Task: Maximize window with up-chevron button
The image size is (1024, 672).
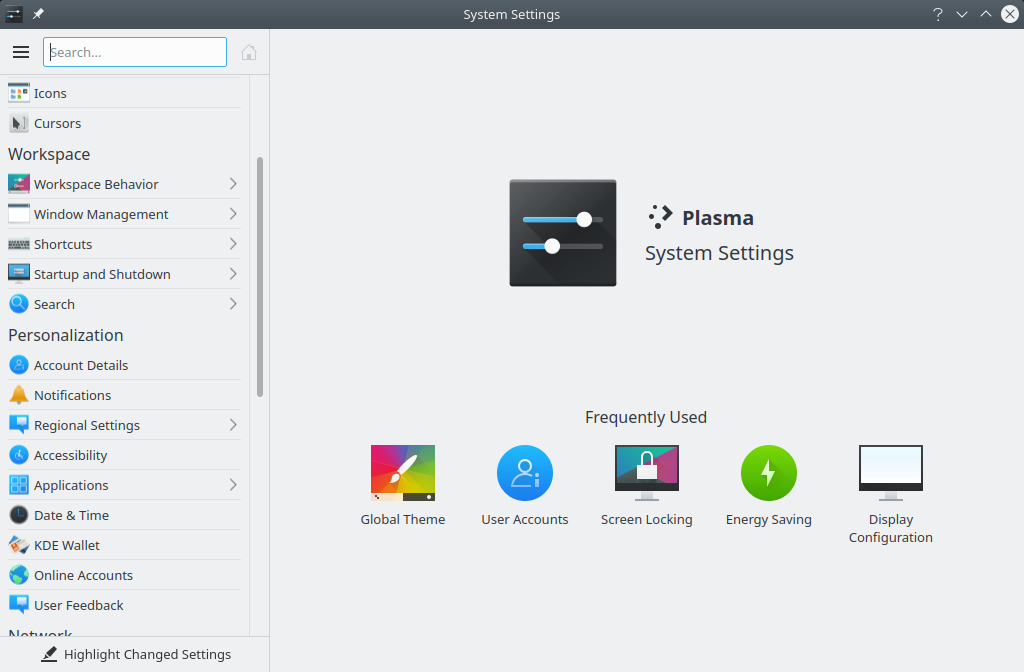Action: click(986, 14)
